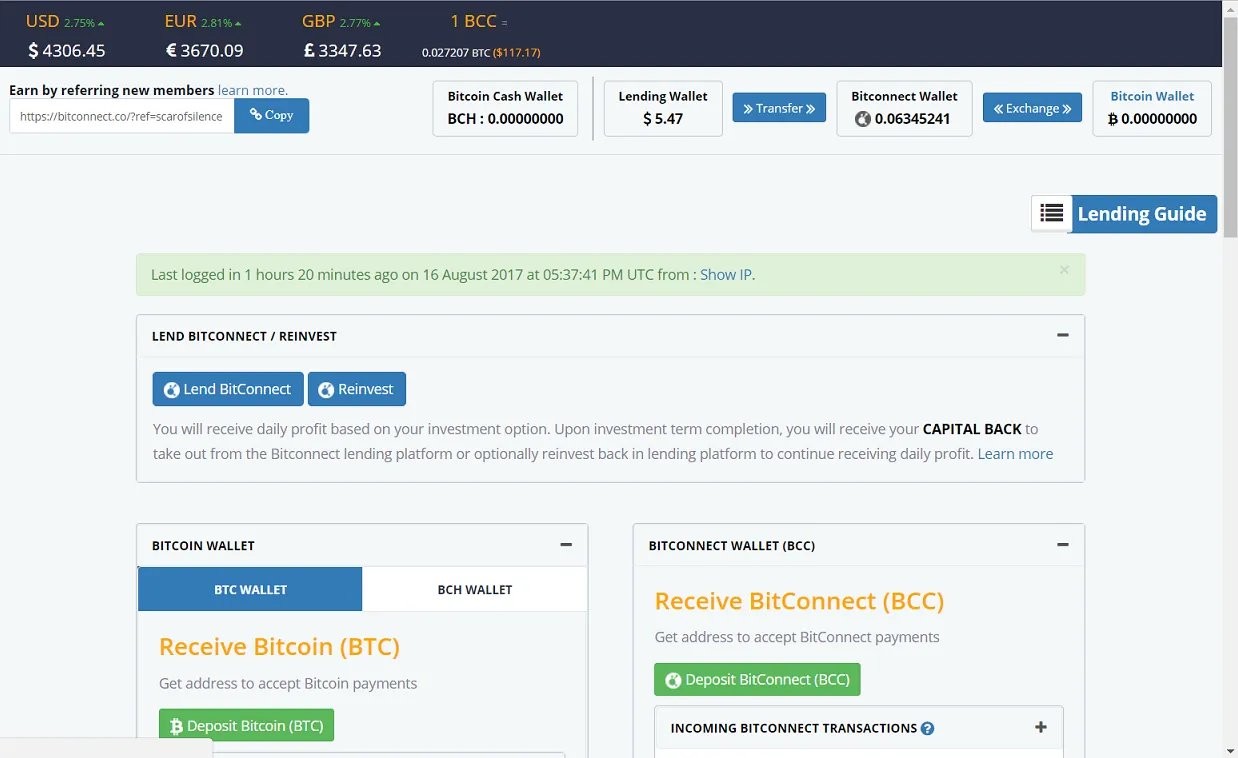This screenshot has height=758, width=1238.
Task: Click the Reinvest button
Action: pos(357,389)
